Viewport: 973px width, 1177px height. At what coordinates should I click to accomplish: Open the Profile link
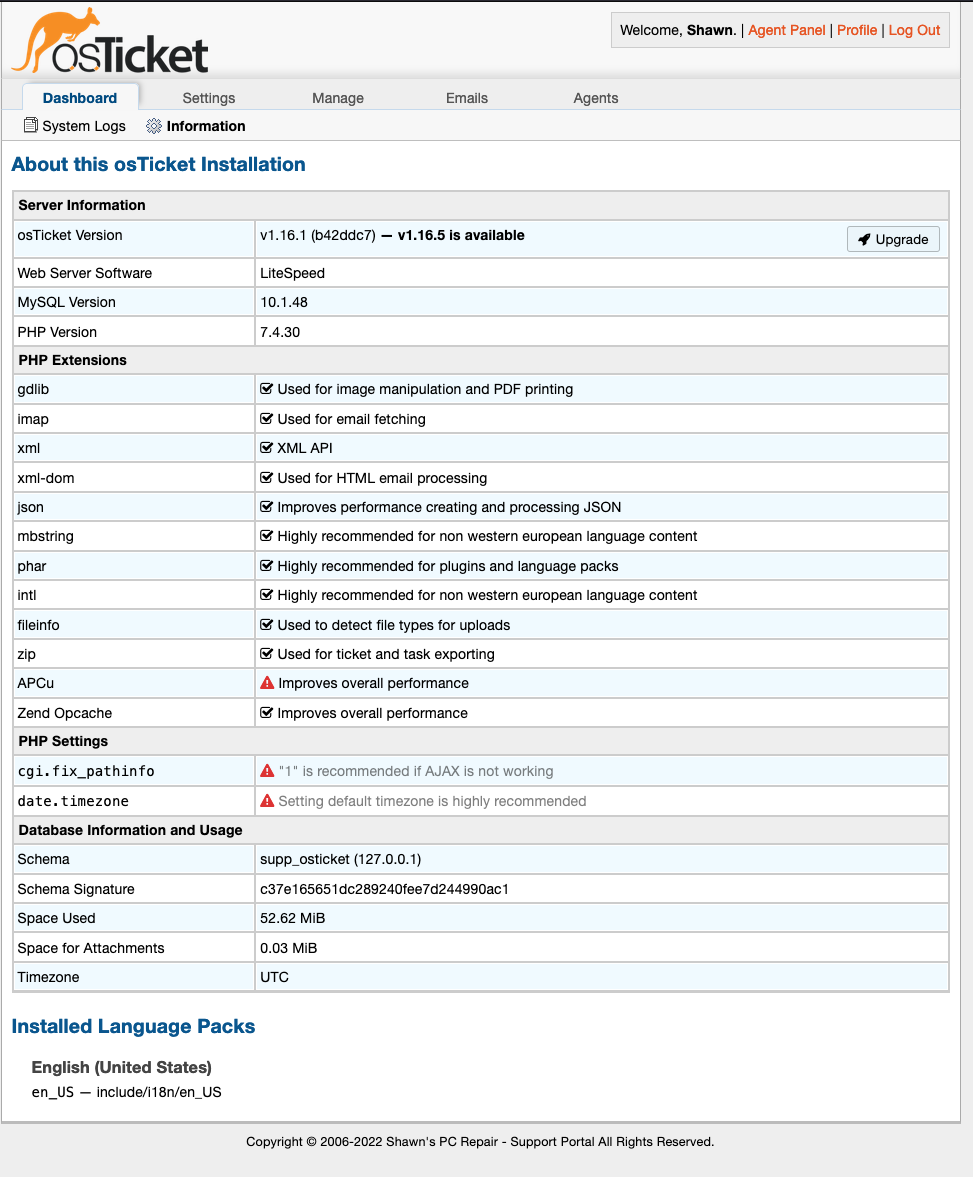pos(857,30)
